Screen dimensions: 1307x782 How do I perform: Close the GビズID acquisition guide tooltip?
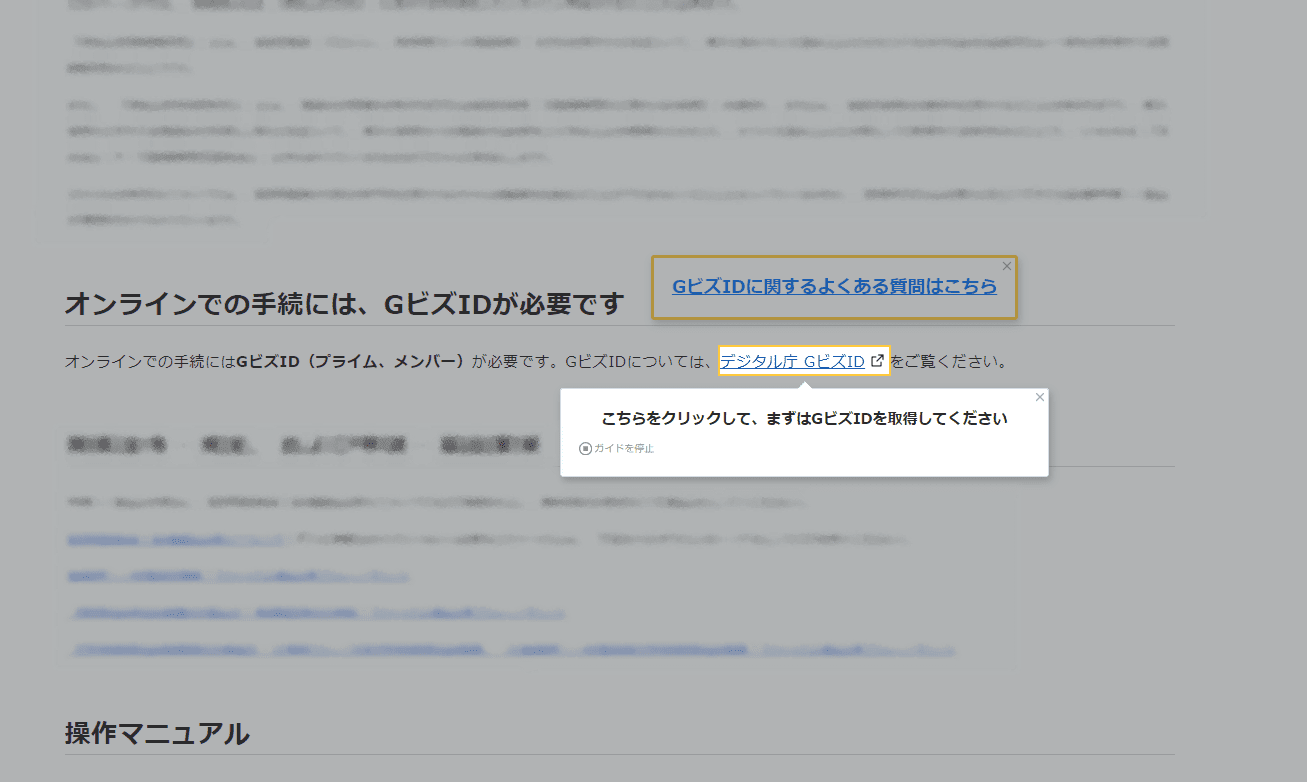1039,397
